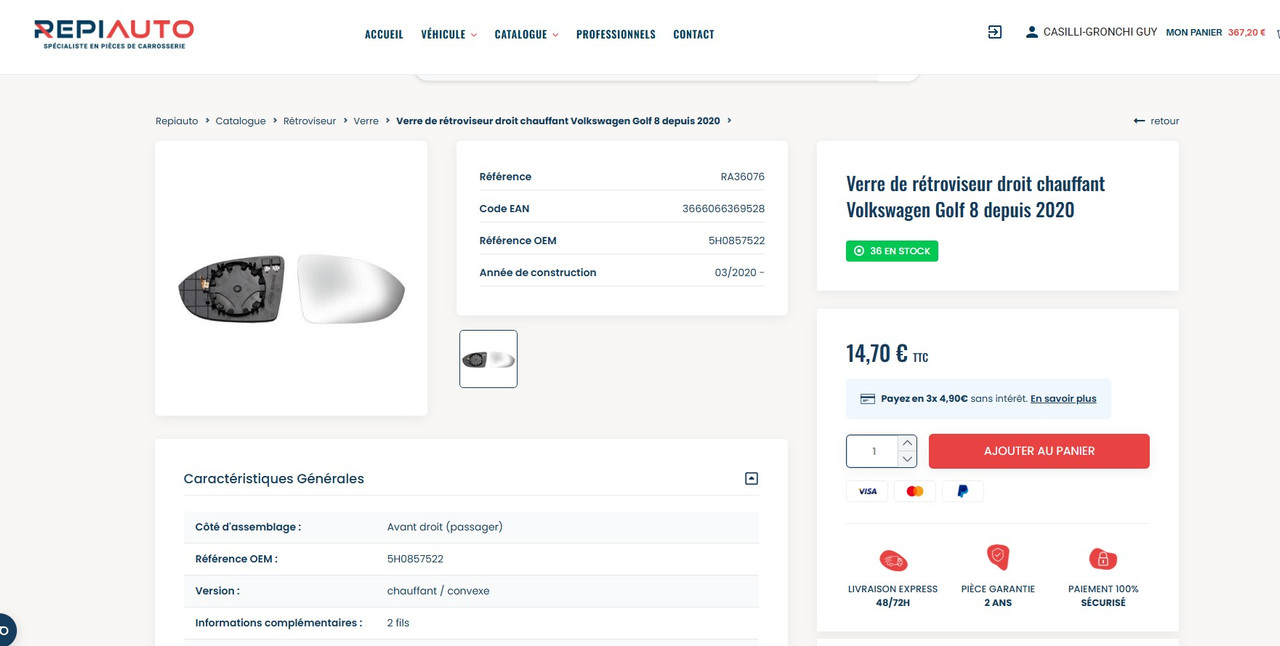Add the product to the cart
The width and height of the screenshot is (1280, 646).
[1039, 451]
